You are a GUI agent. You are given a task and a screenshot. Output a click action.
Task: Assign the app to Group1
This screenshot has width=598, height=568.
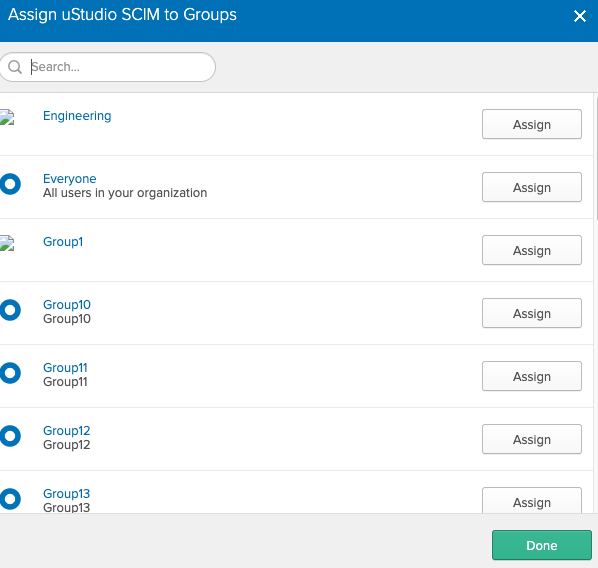(x=532, y=250)
